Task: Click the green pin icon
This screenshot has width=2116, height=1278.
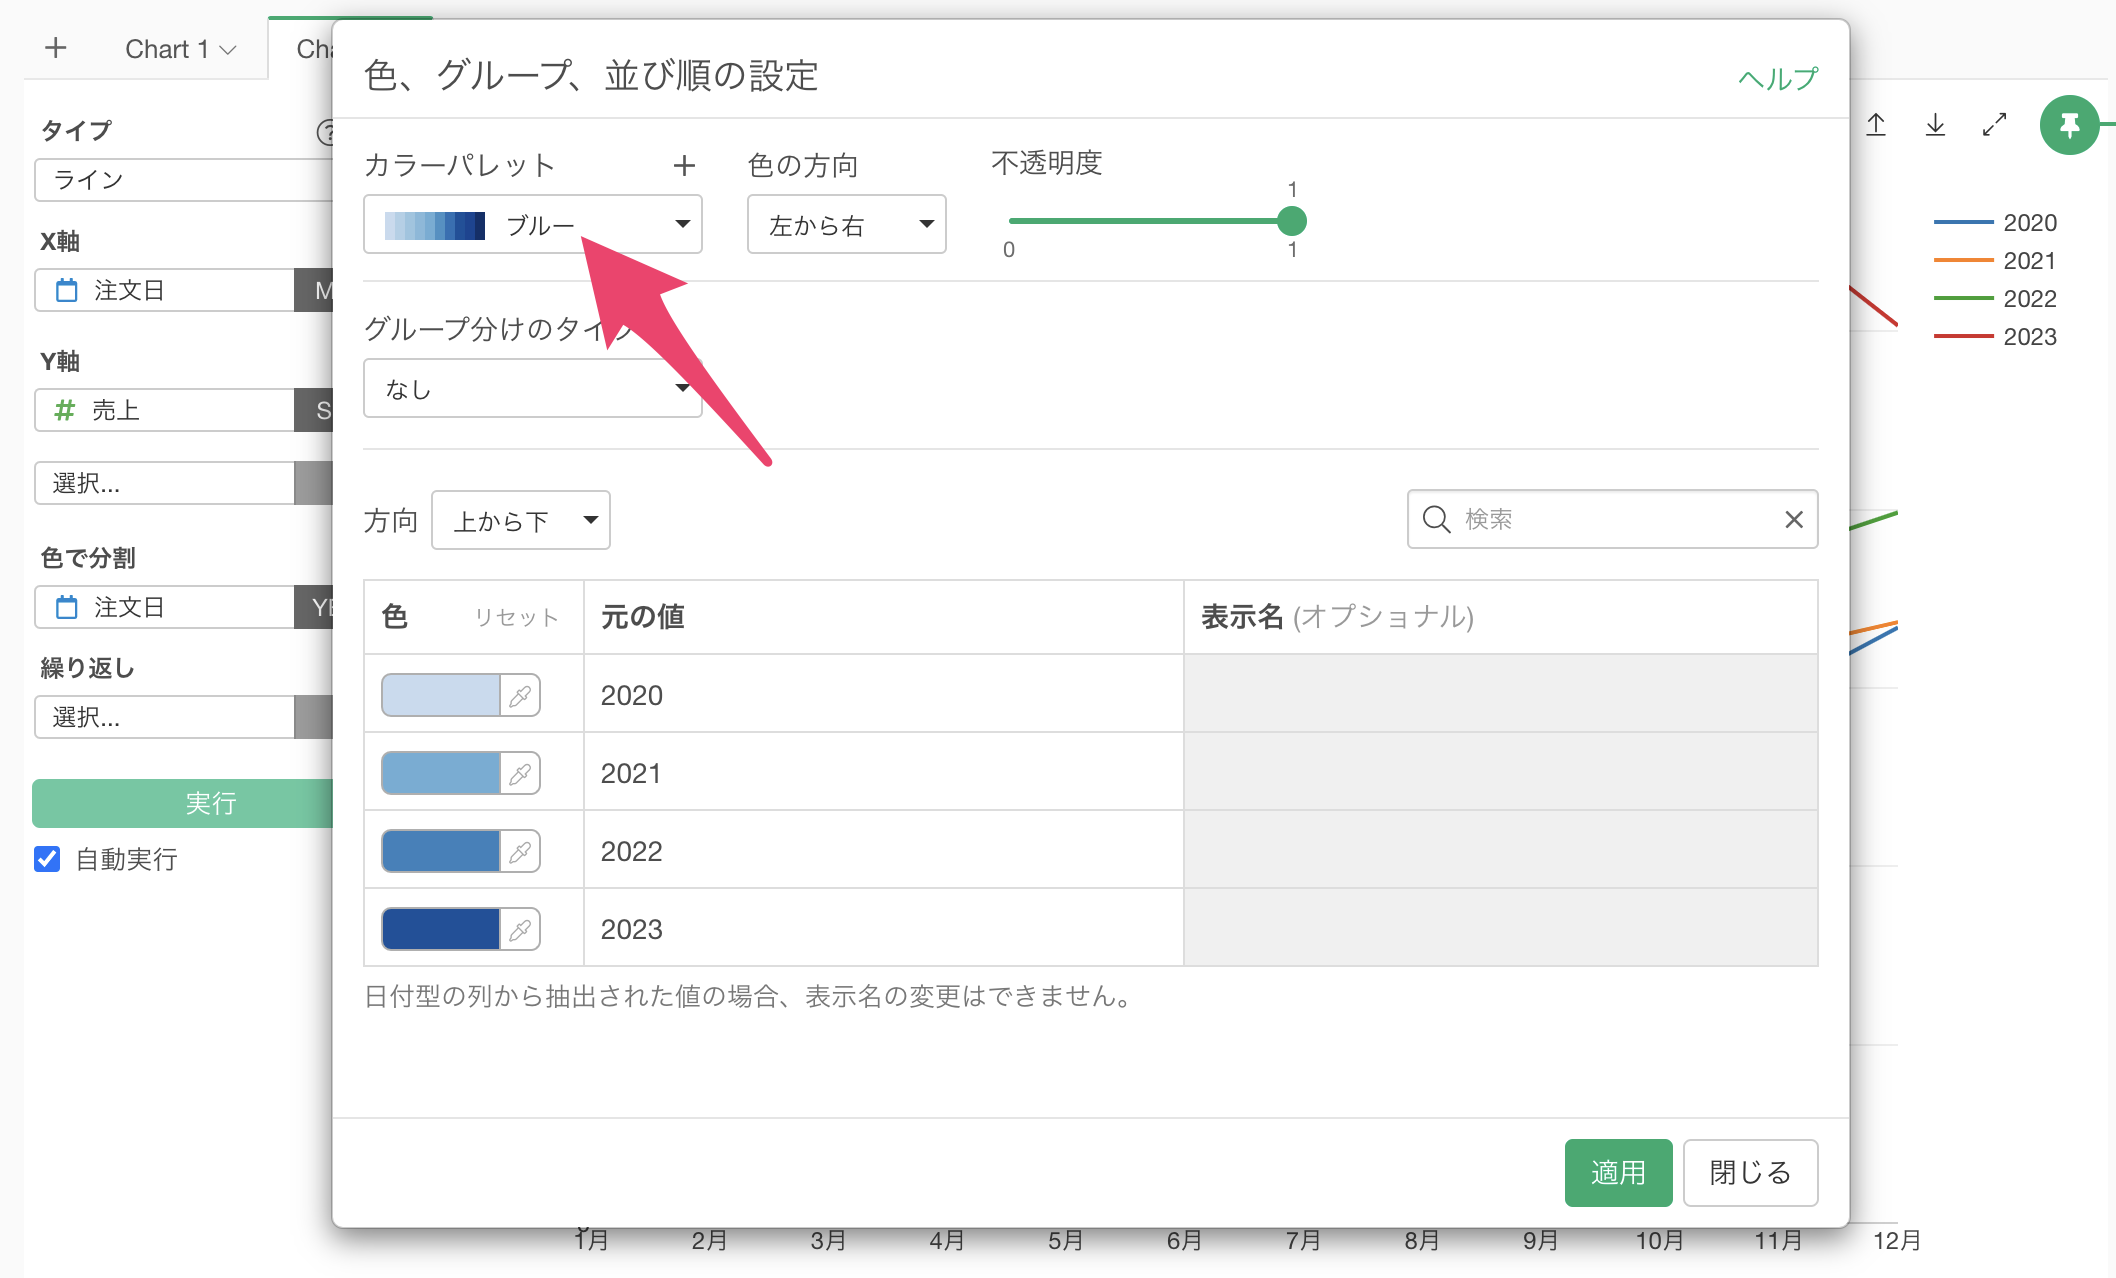Action: coord(2068,125)
